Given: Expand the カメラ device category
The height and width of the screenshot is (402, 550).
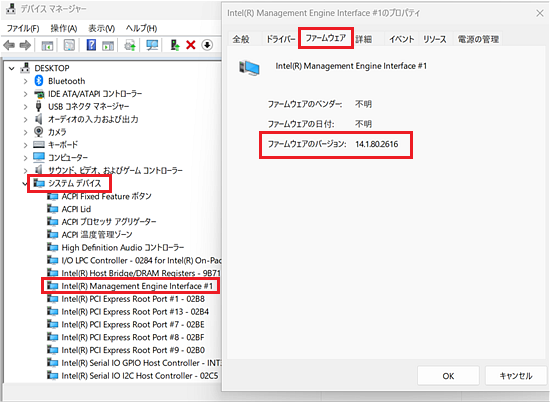Looking at the screenshot, I should click(x=25, y=132).
